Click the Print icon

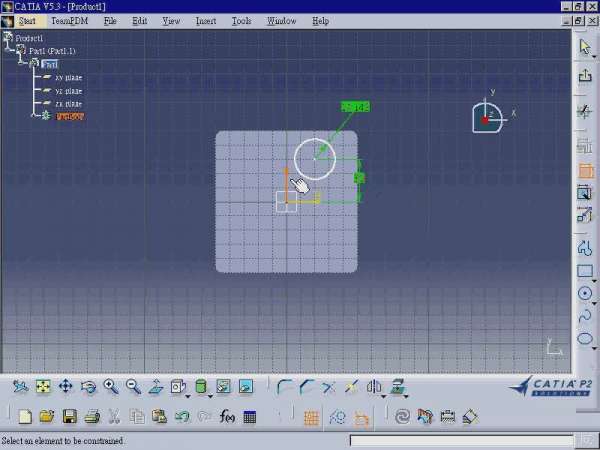point(92,416)
